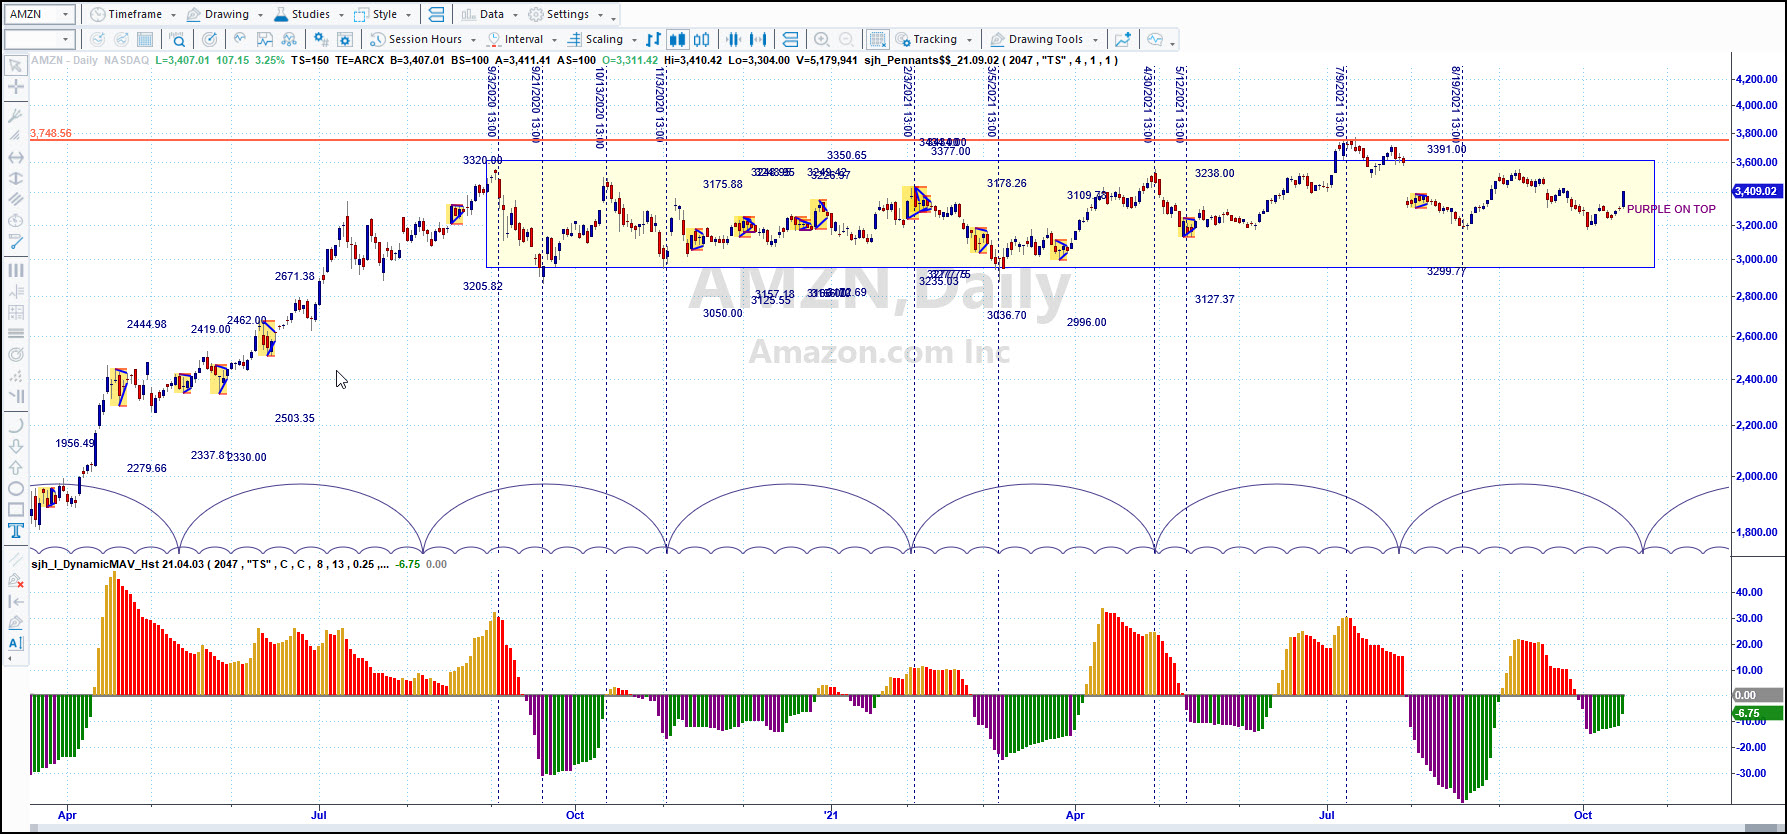Screen dimensions: 1787x834
Task: Click the 3391.00 price label
Action: click(1446, 149)
